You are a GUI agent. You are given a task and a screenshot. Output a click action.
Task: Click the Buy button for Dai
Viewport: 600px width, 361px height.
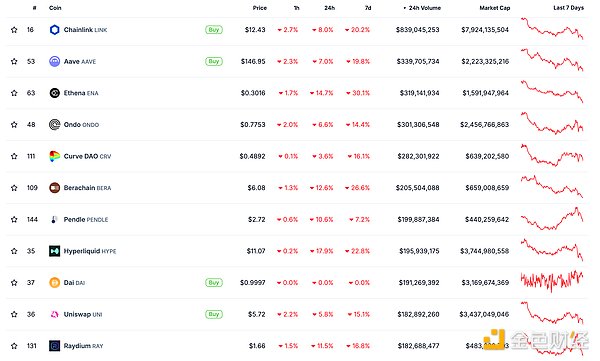[x=214, y=283]
